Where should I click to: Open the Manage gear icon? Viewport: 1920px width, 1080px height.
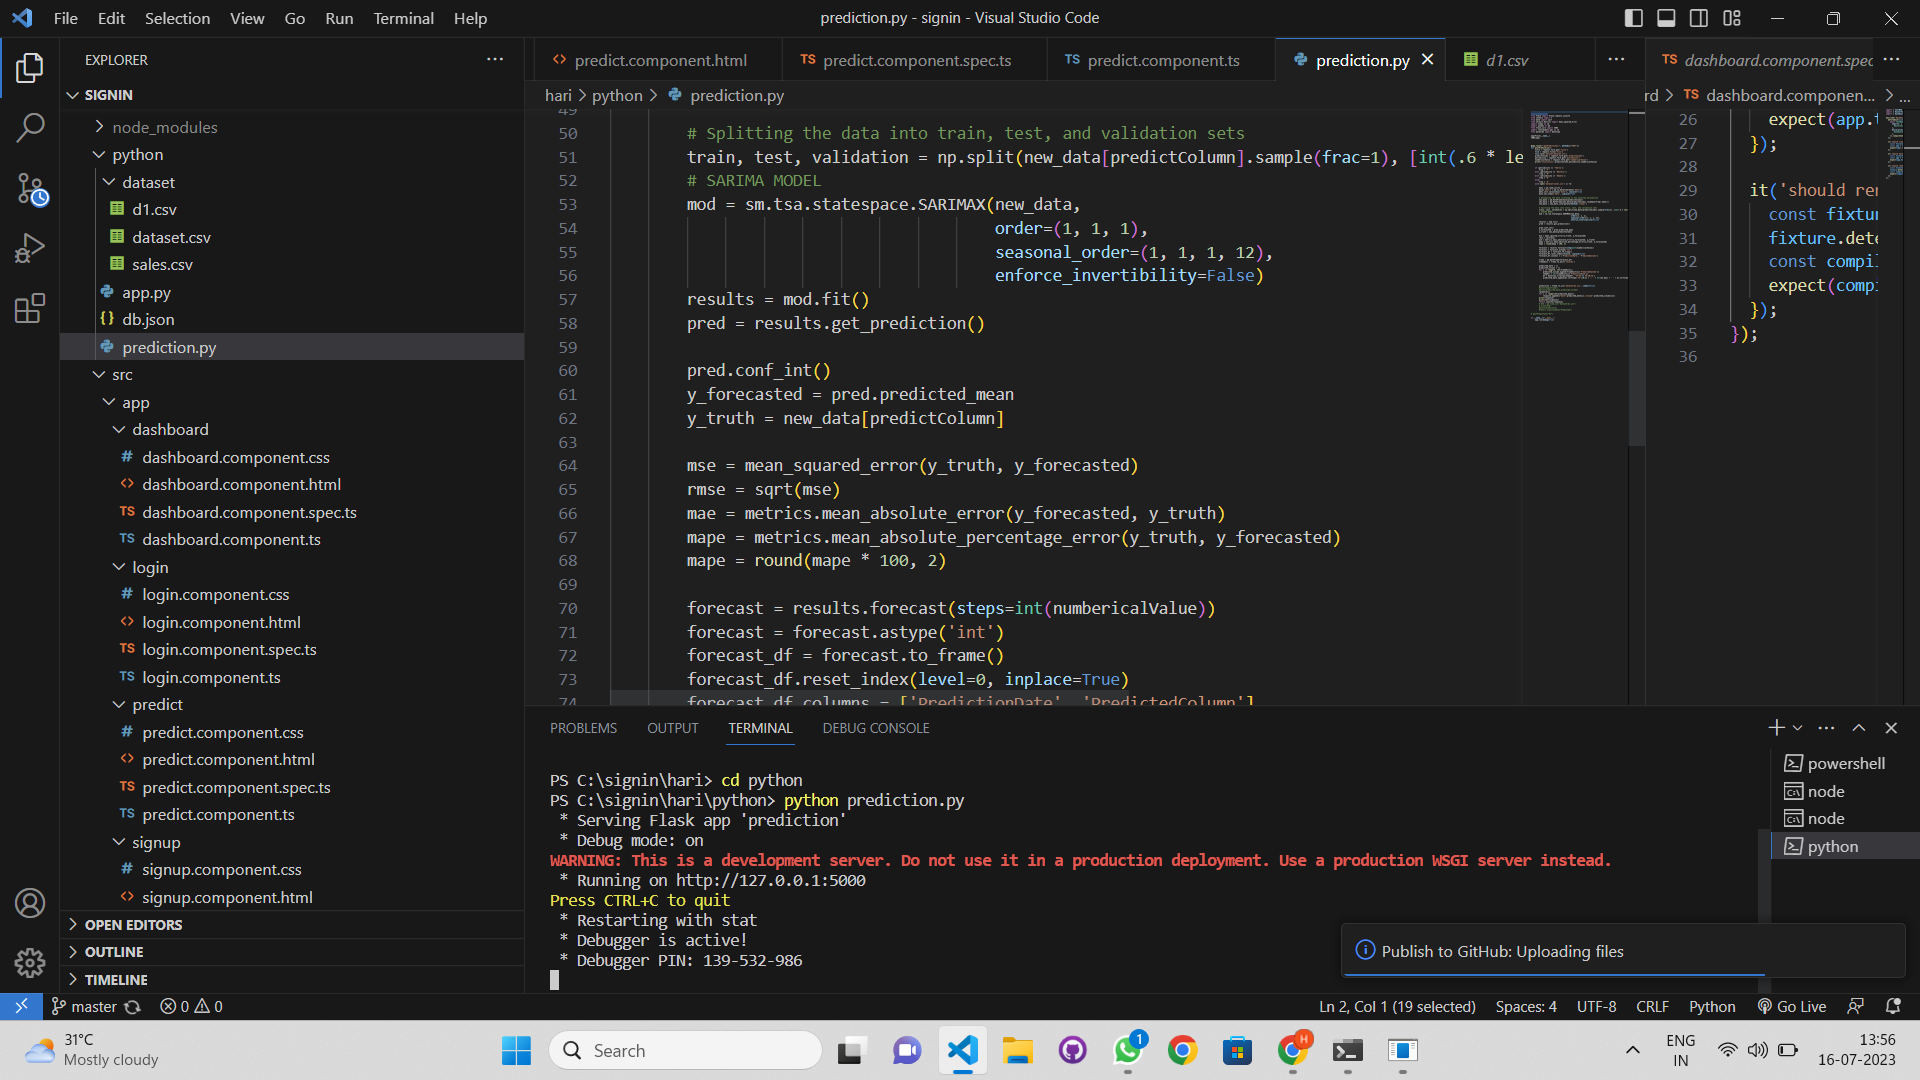coord(30,962)
